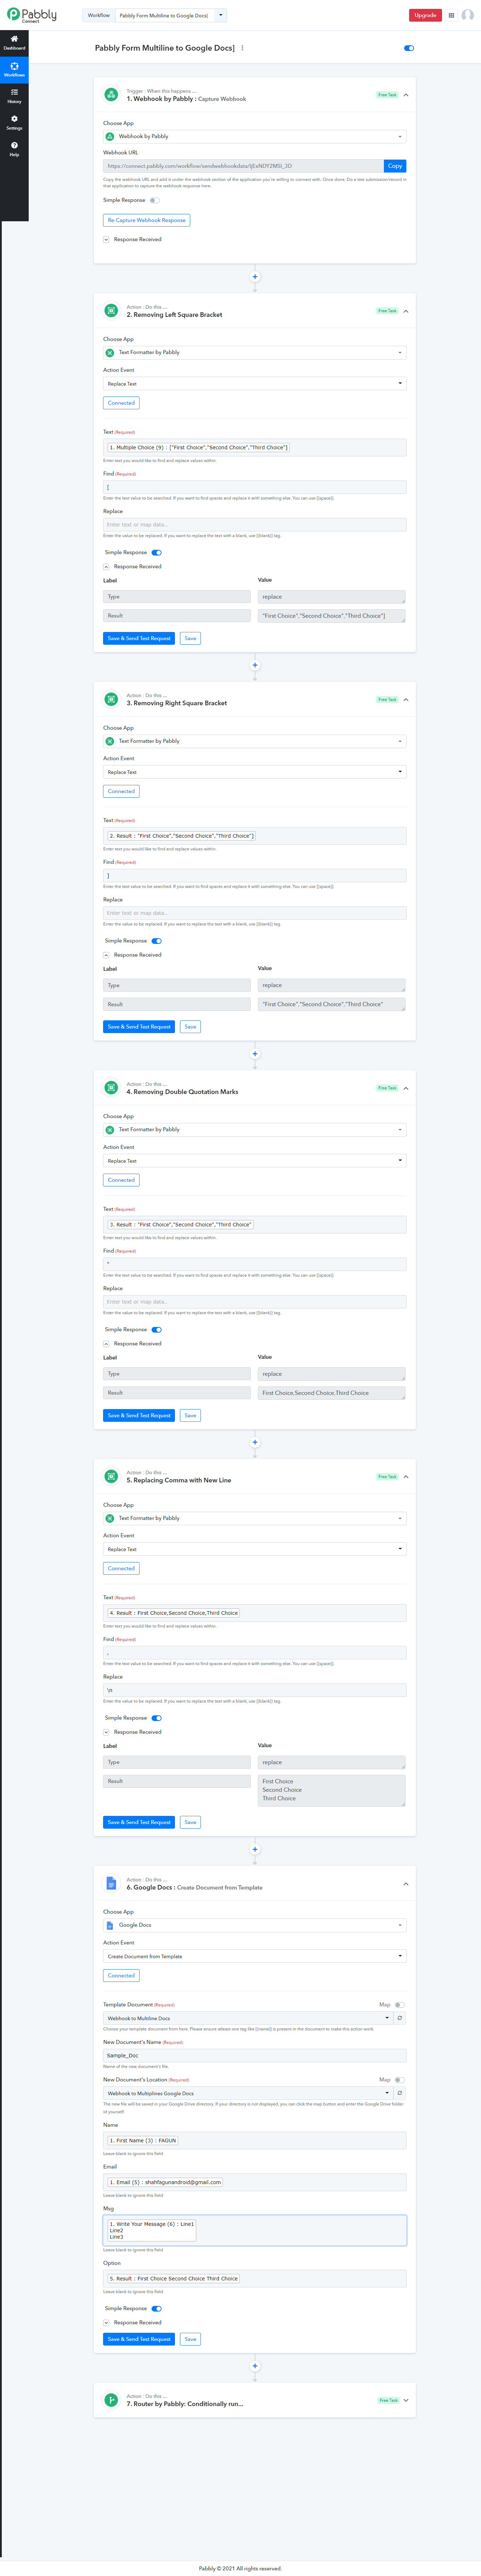The image size is (481, 2576).
Task: Click step 5 Text Formatter icon
Action: [111, 1476]
